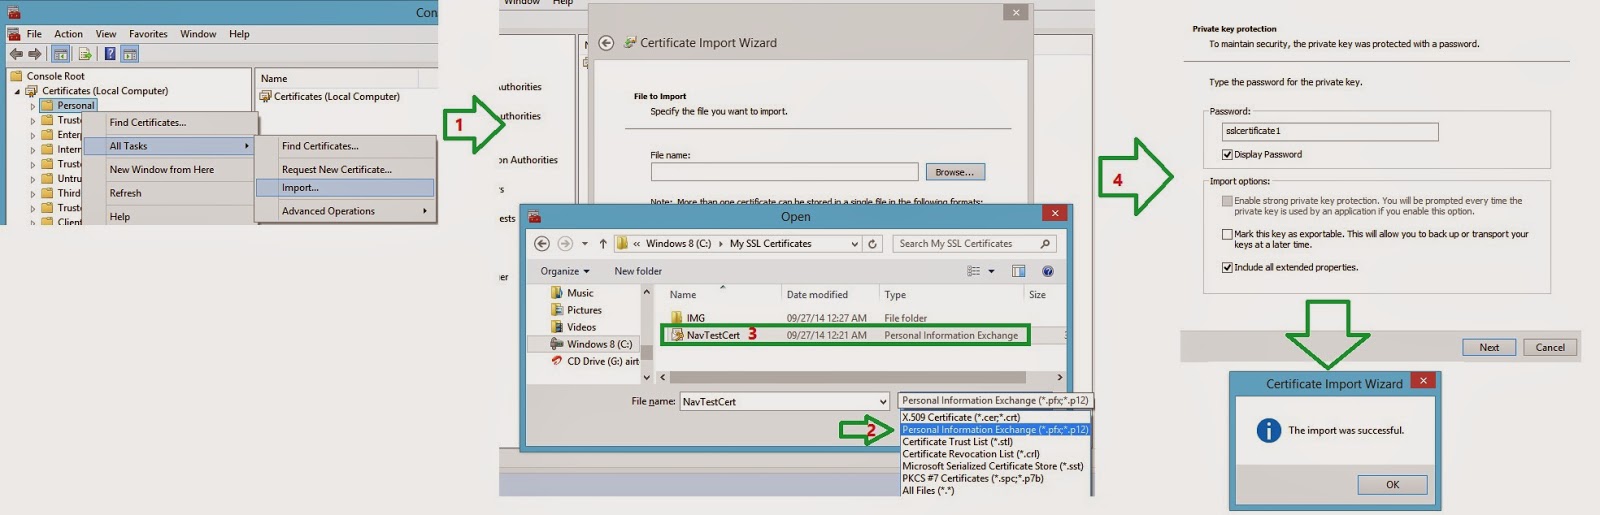
Task: Select Windows 8 (C:) drive in navigation pane
Action: coord(591,344)
